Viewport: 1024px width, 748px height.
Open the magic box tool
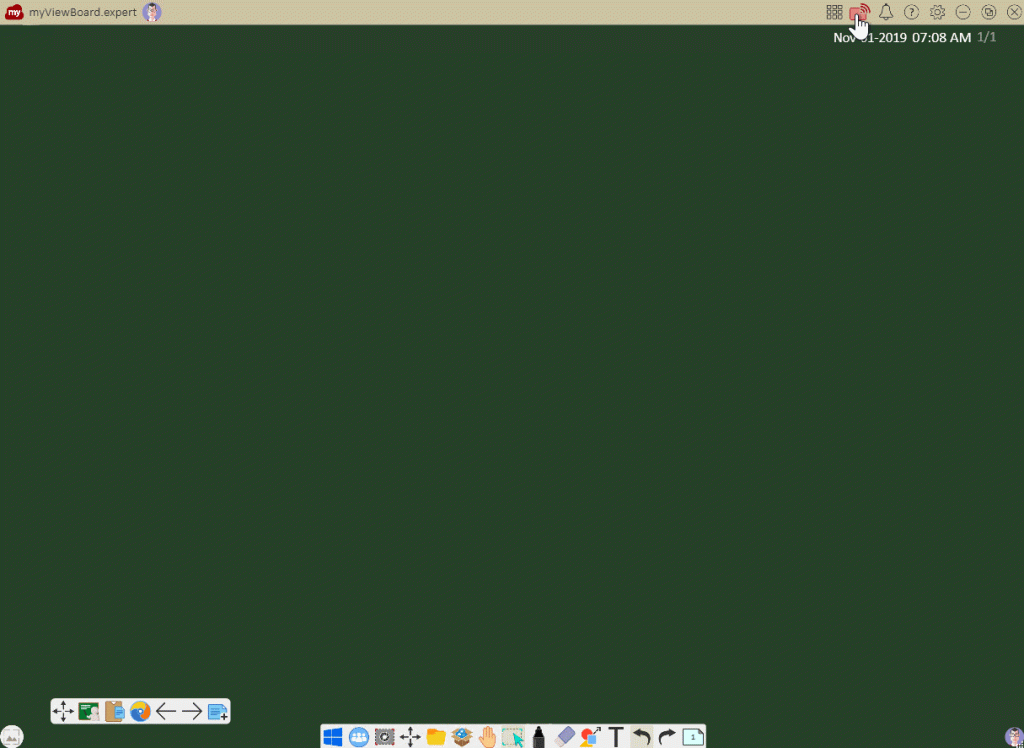[x=462, y=737]
